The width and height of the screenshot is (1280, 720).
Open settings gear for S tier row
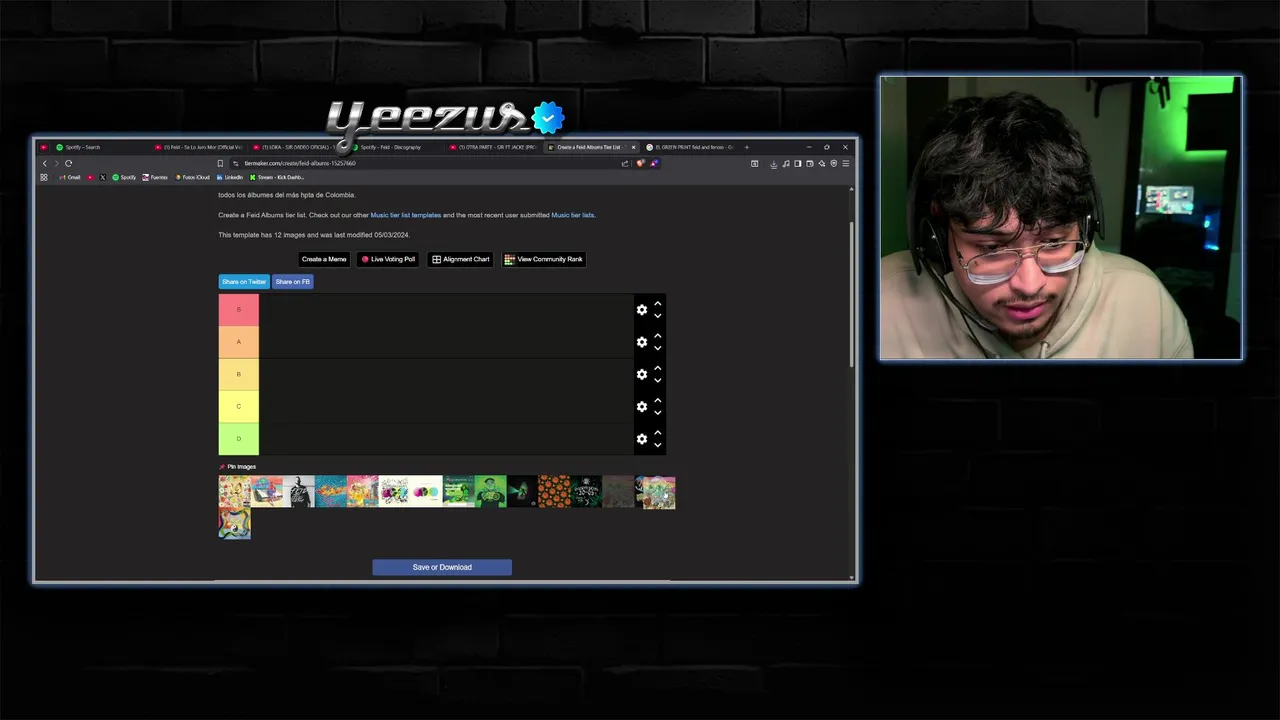coord(642,310)
